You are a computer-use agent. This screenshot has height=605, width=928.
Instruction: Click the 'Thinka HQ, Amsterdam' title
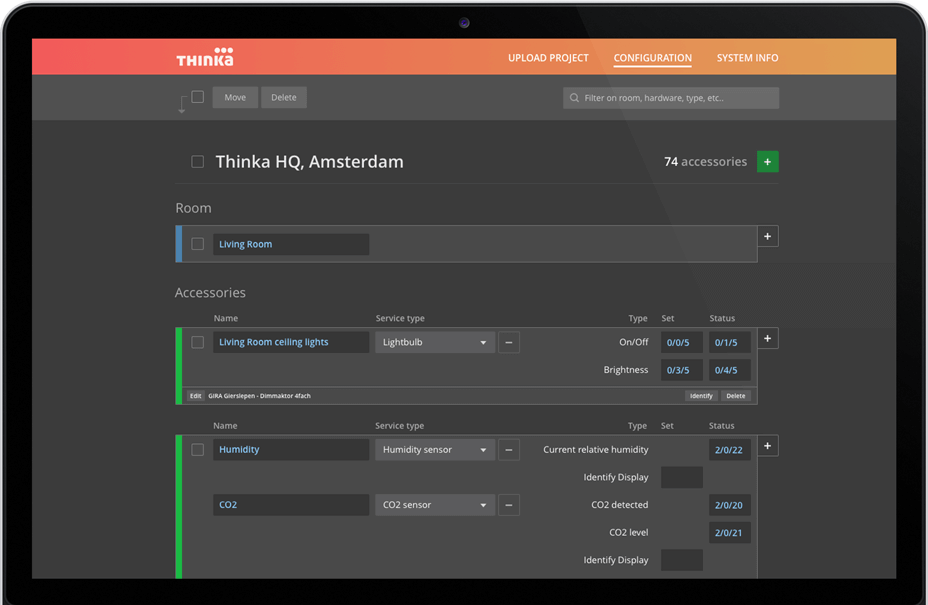click(310, 162)
